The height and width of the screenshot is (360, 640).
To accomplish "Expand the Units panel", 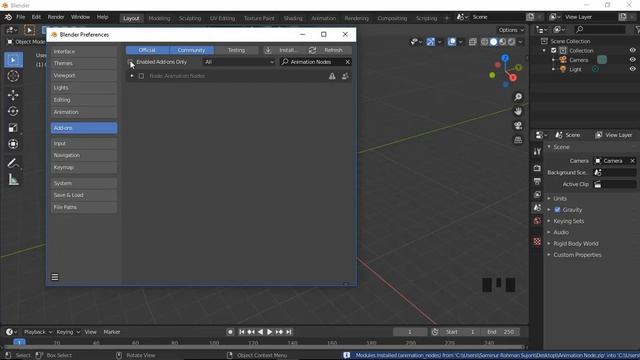I will pyautogui.click(x=560, y=198).
